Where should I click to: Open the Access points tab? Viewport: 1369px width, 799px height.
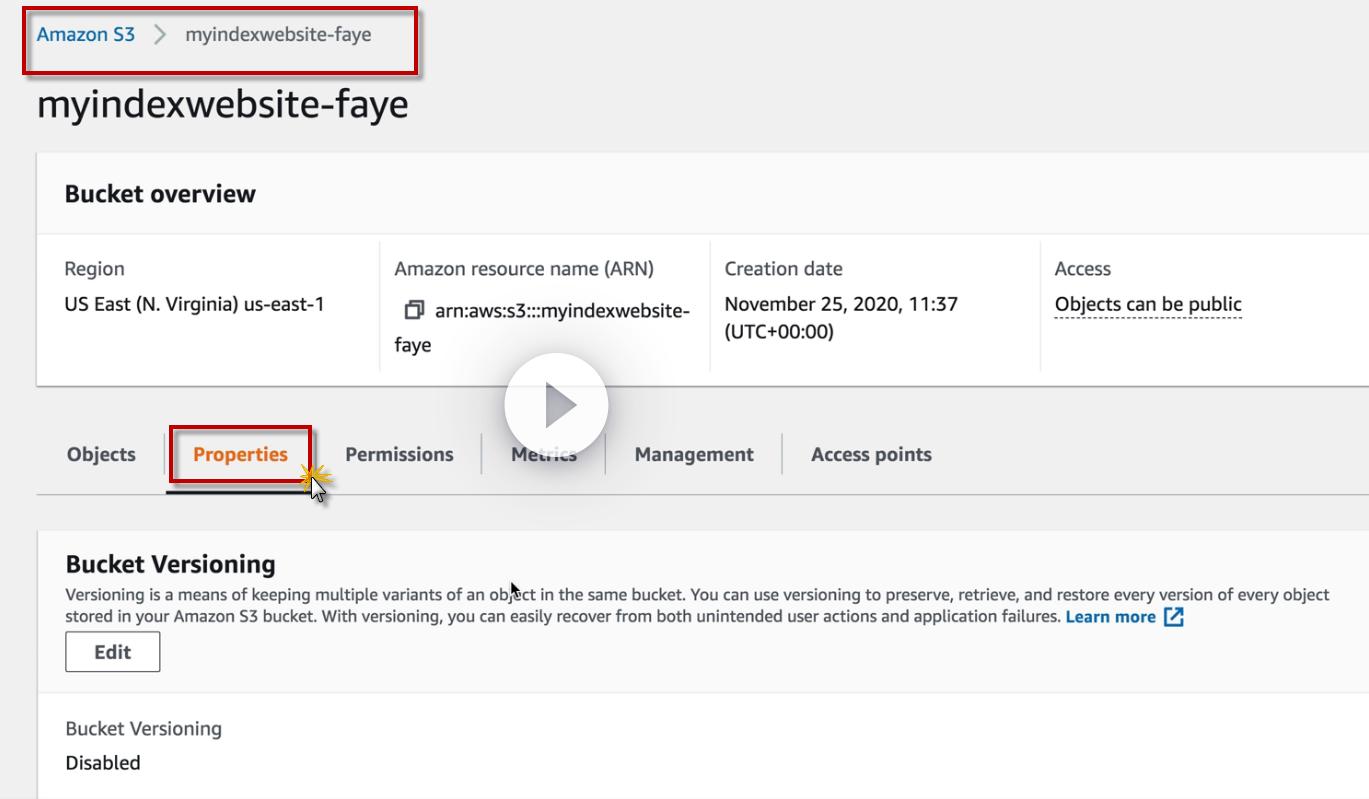tap(871, 455)
